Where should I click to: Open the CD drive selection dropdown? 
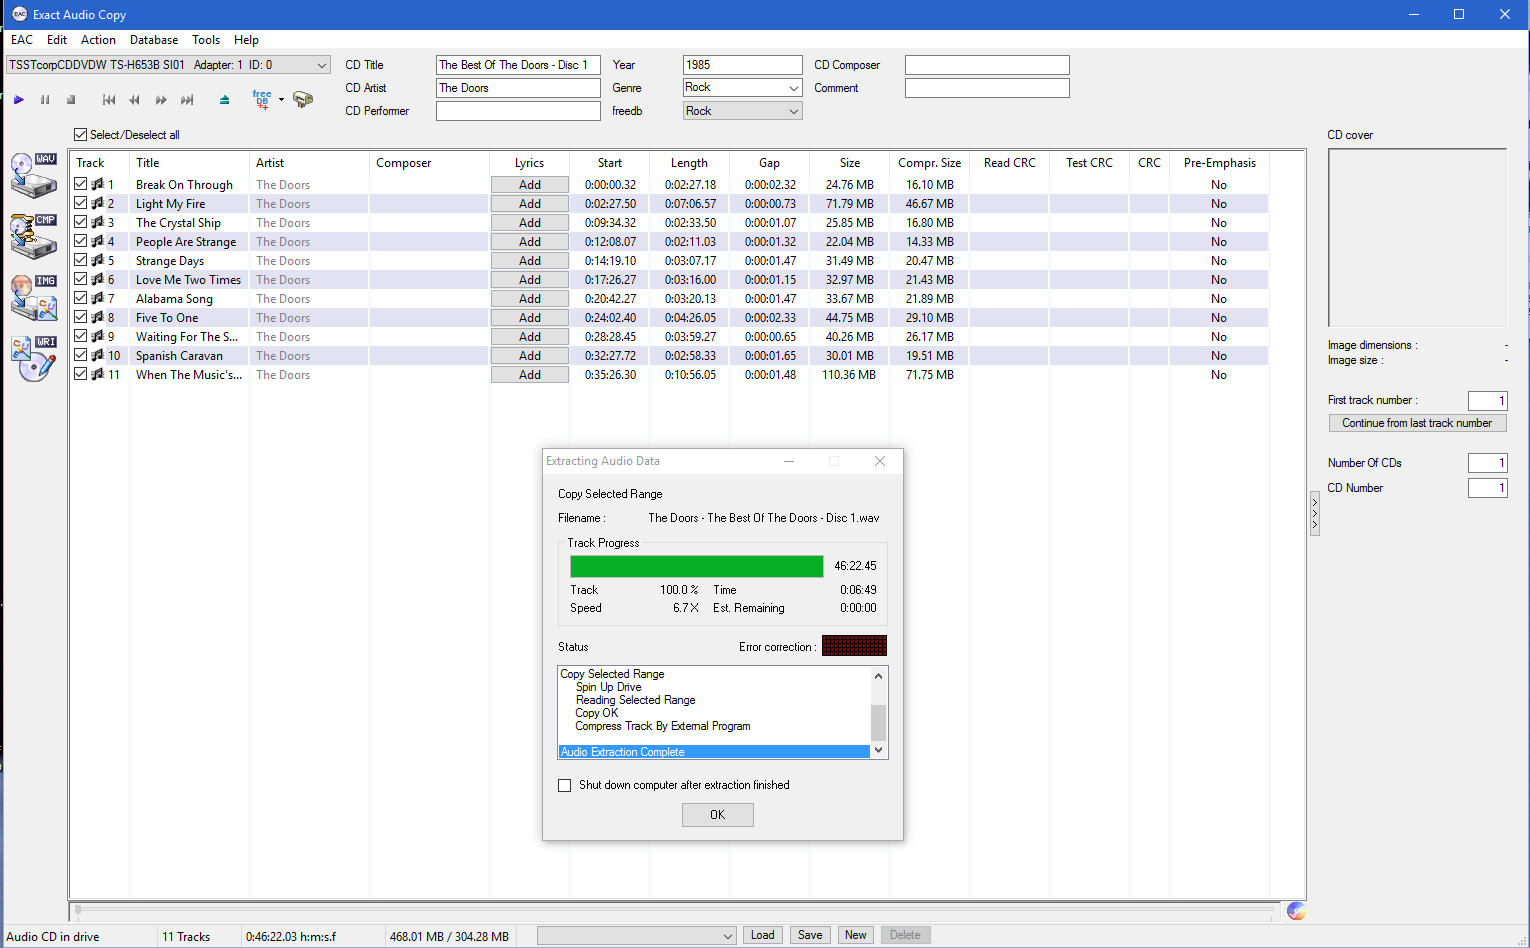(321, 65)
